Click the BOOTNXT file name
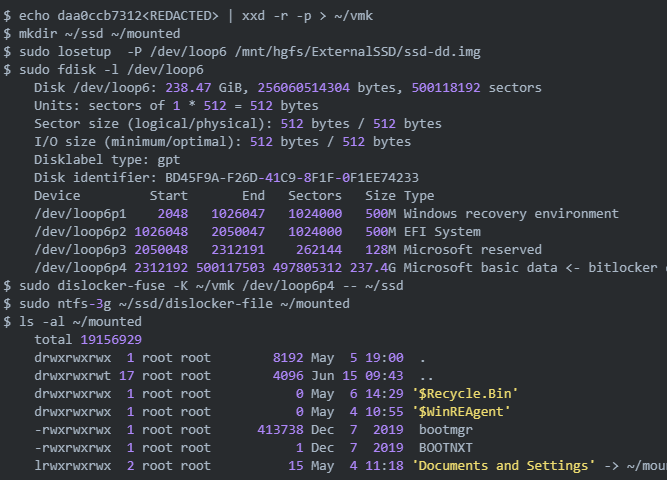This screenshot has width=667, height=480. click(446, 448)
